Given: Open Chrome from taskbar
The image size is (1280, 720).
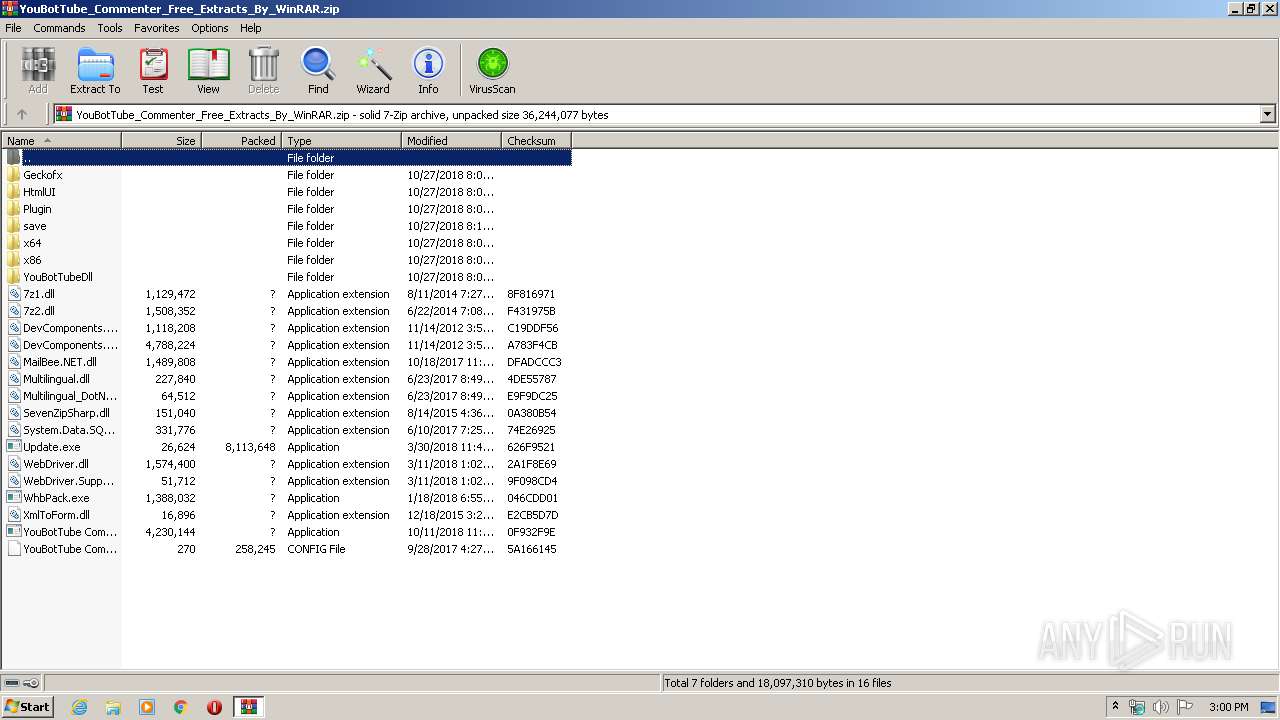Looking at the screenshot, I should point(181,707).
